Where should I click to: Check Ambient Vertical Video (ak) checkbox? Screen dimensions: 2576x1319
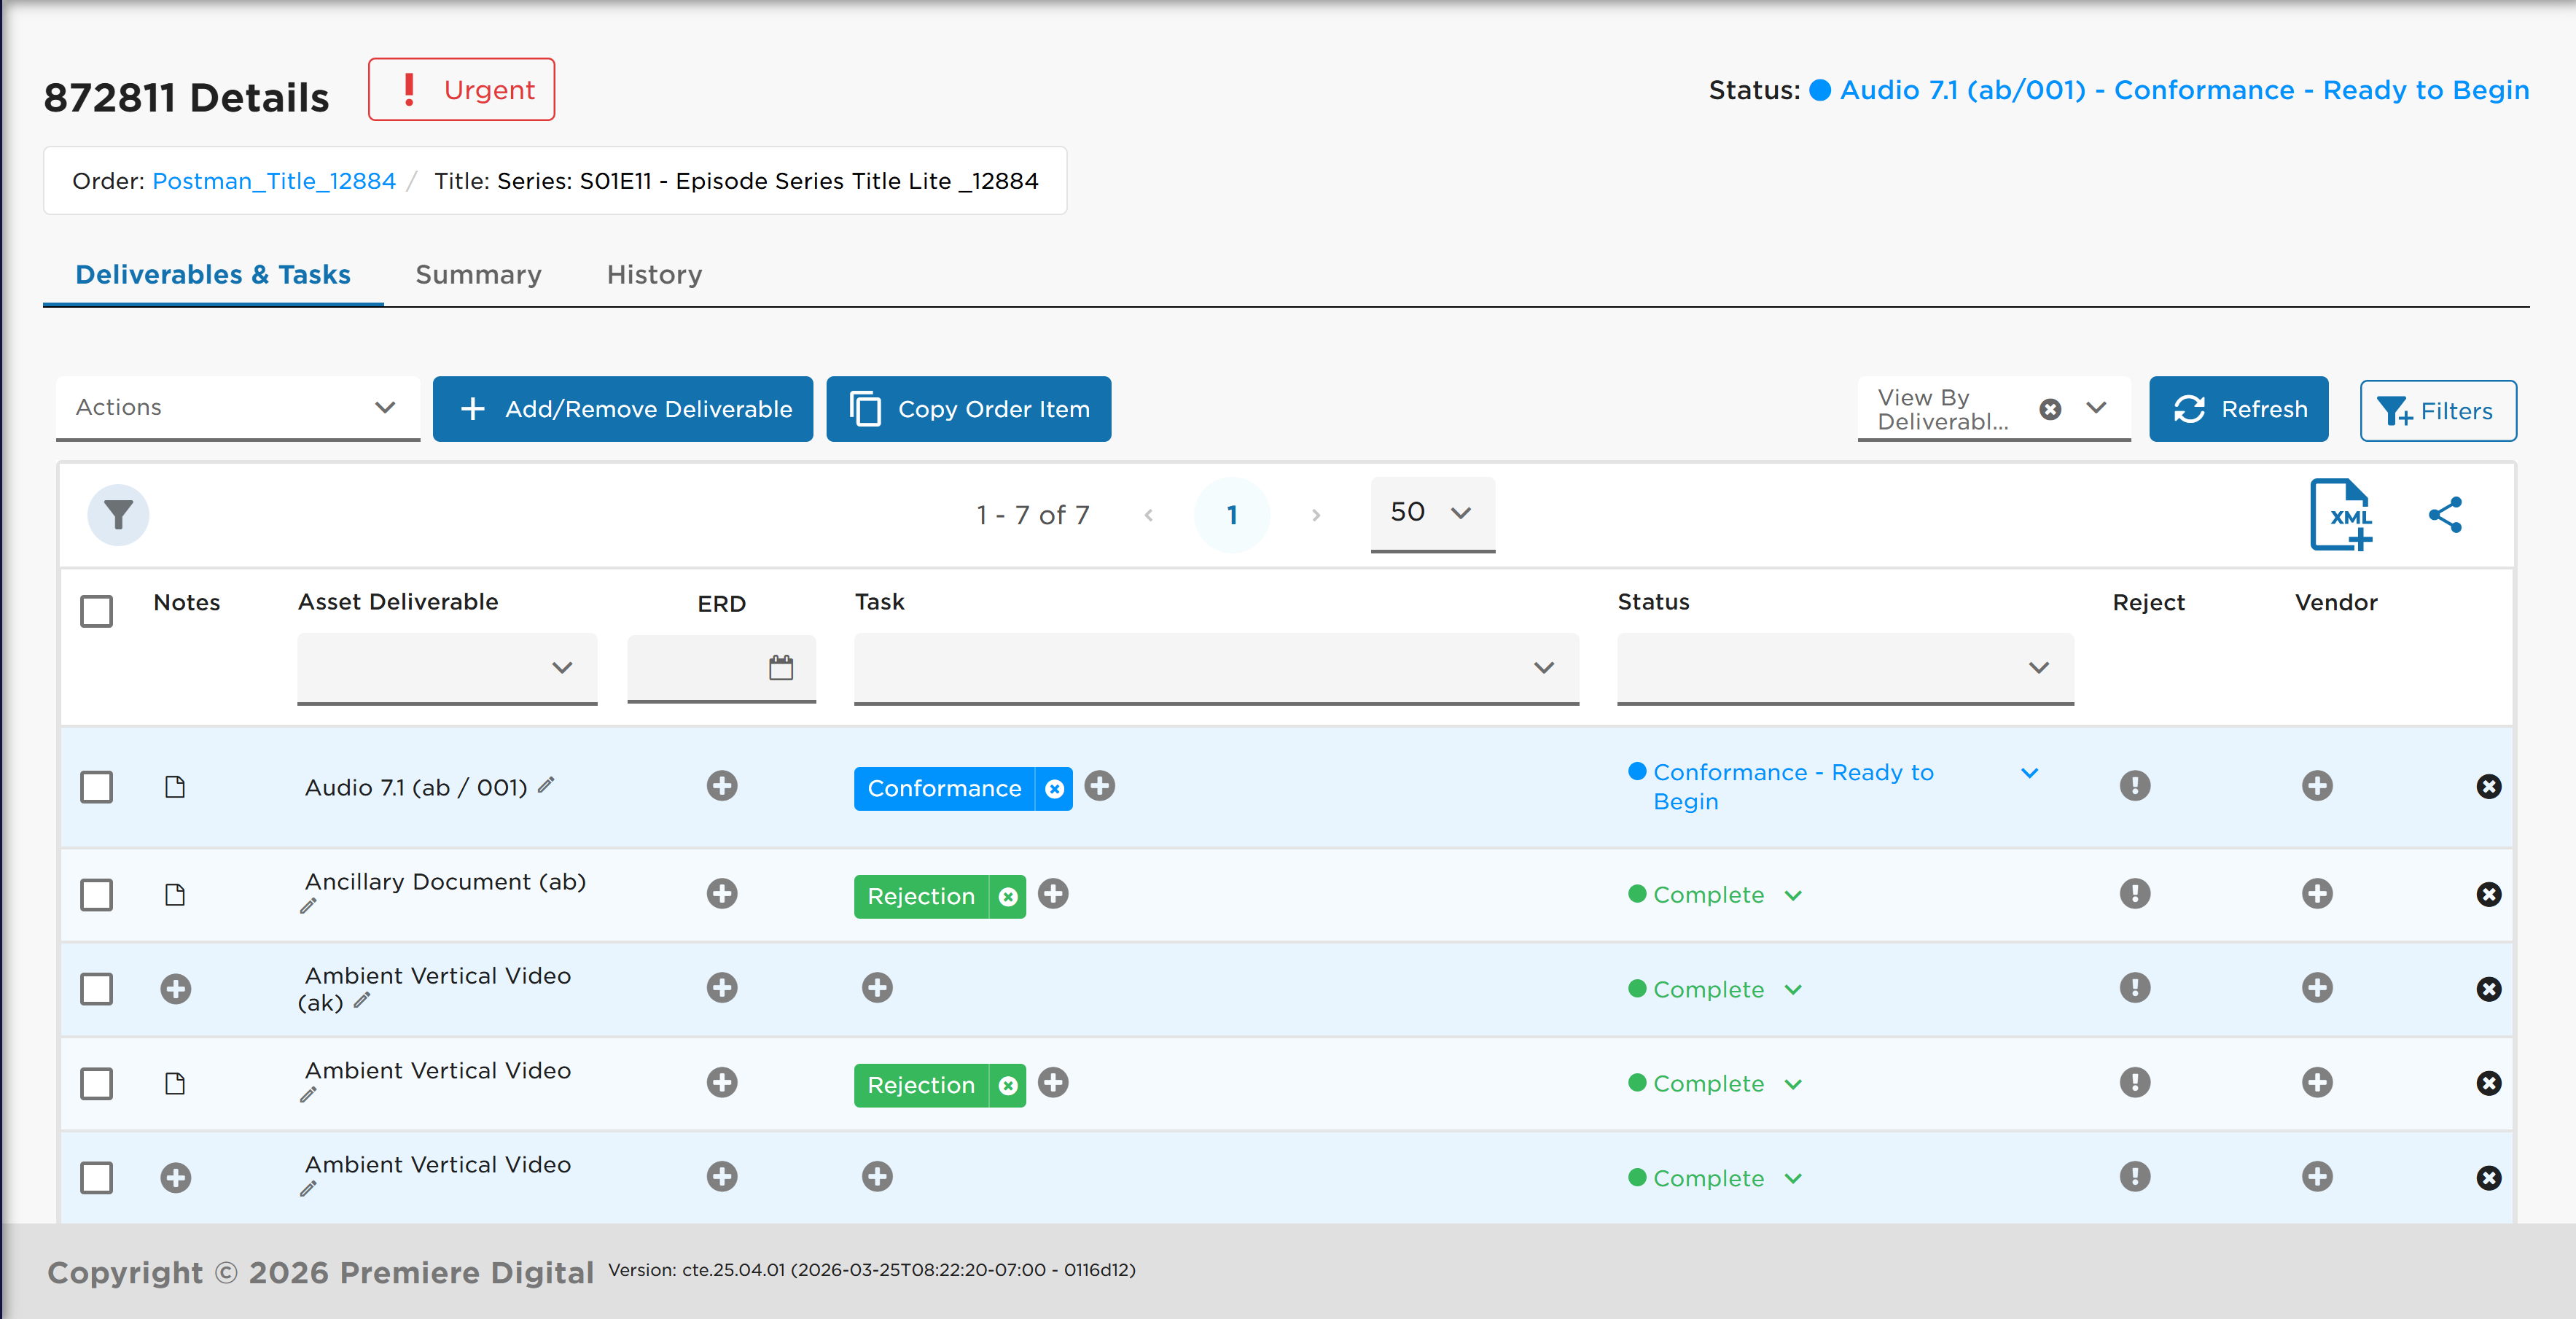(x=97, y=989)
